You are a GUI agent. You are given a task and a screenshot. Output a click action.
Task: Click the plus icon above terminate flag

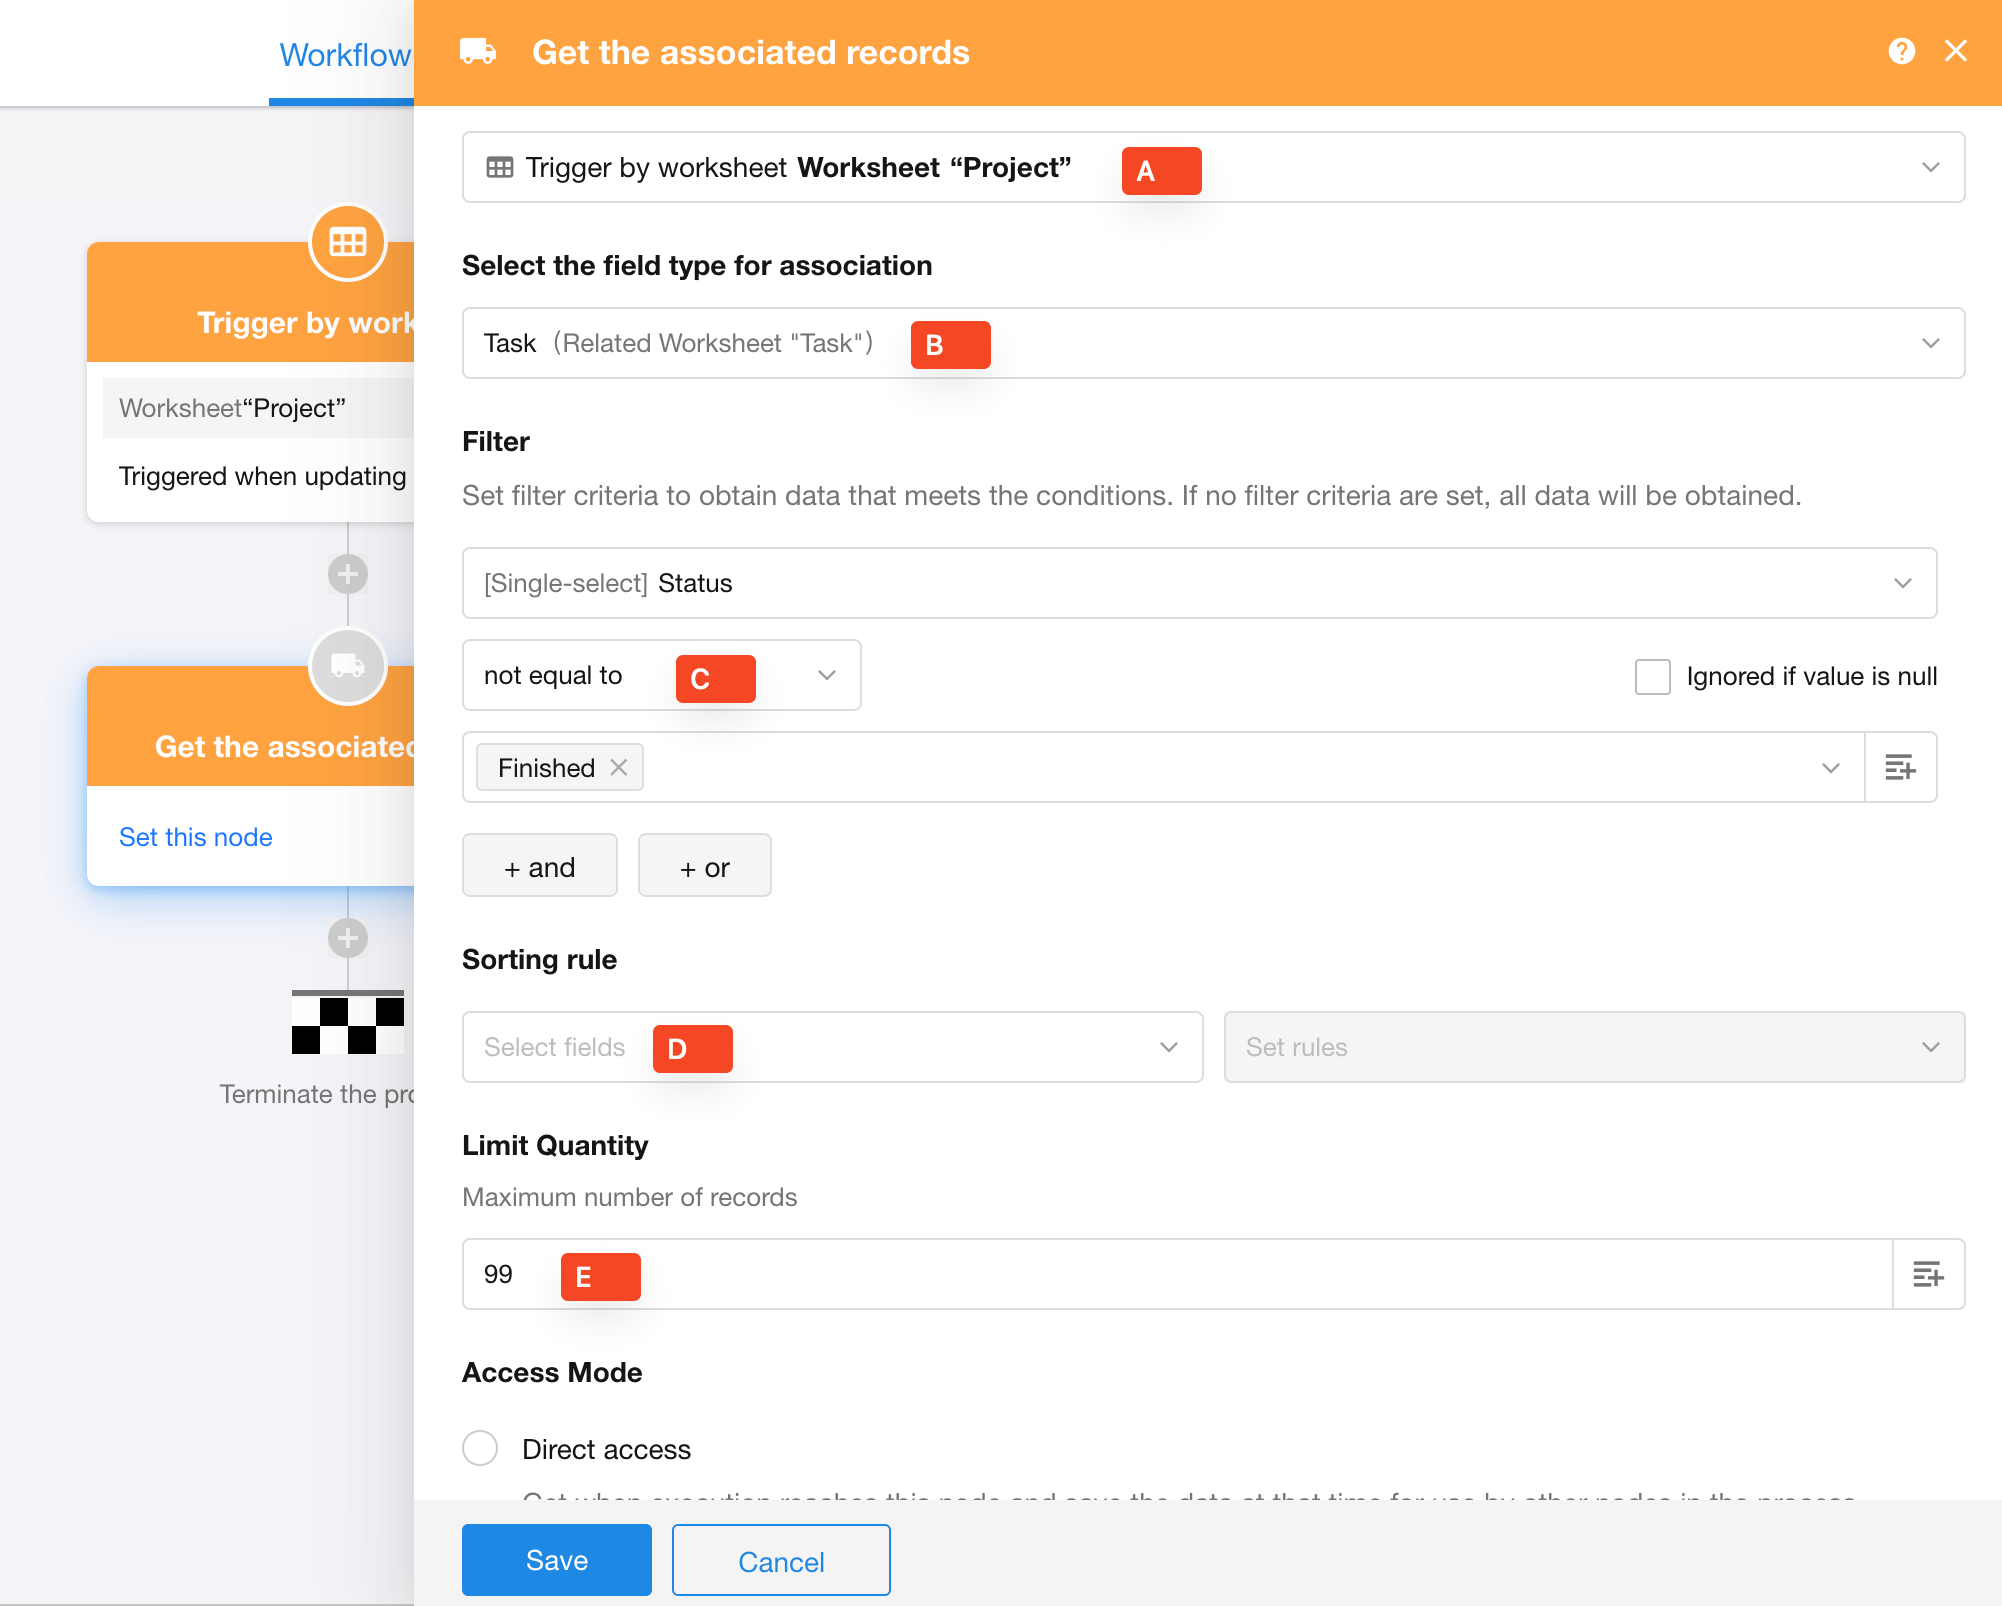point(348,938)
